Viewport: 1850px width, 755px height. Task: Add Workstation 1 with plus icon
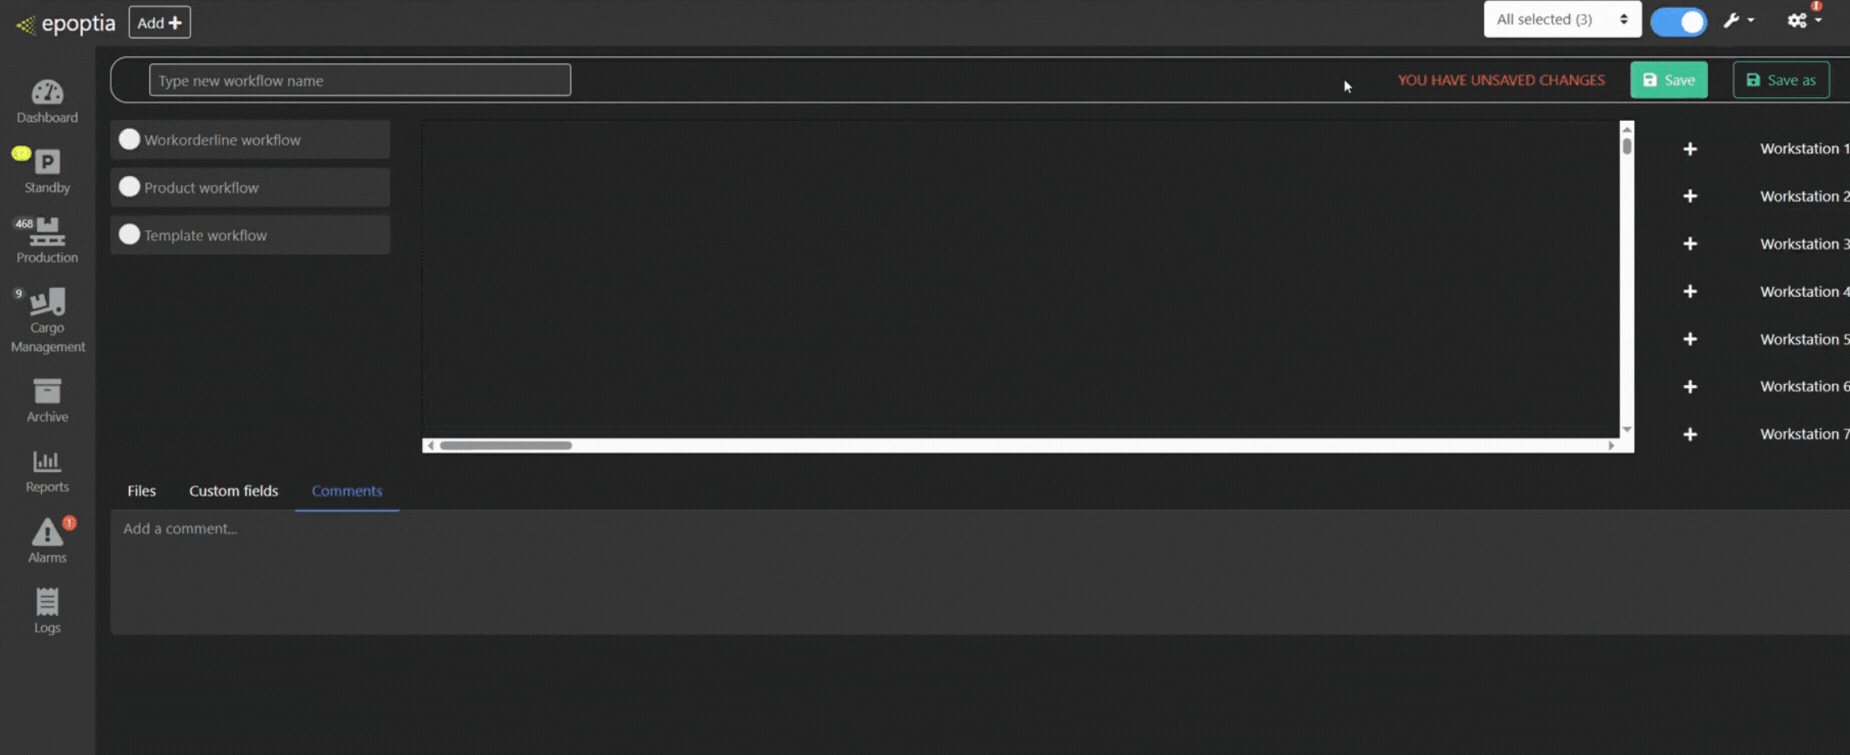1690,149
